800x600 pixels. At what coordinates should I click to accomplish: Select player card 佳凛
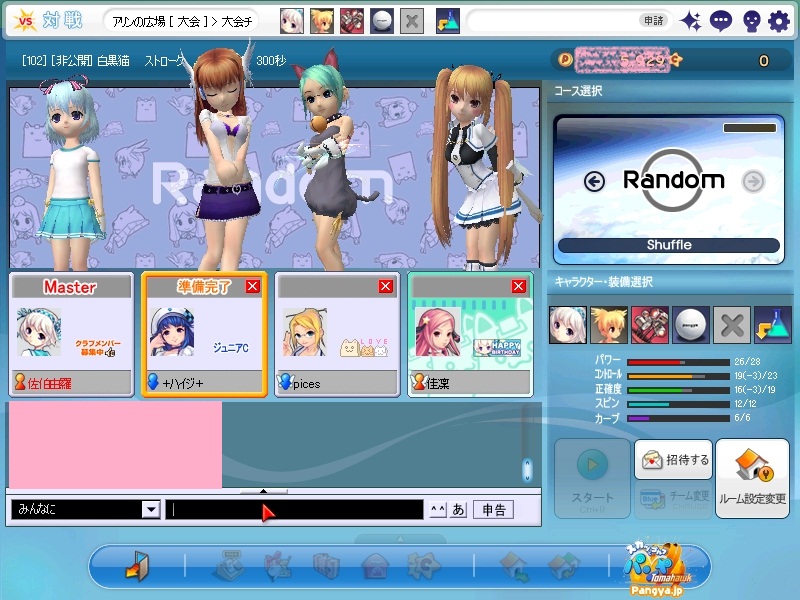pyautogui.click(x=470, y=334)
